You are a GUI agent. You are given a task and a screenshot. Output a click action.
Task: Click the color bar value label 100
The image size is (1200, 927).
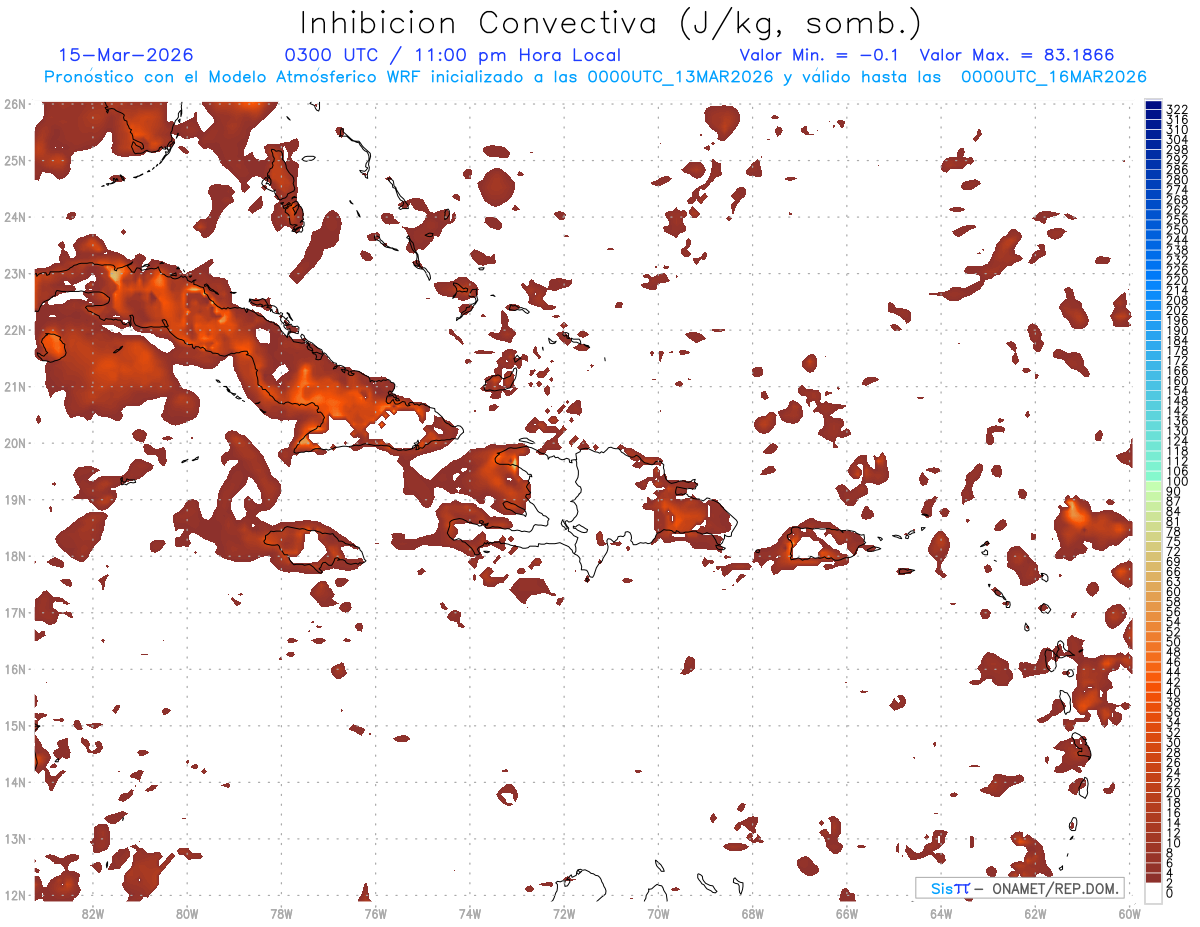point(1176,483)
